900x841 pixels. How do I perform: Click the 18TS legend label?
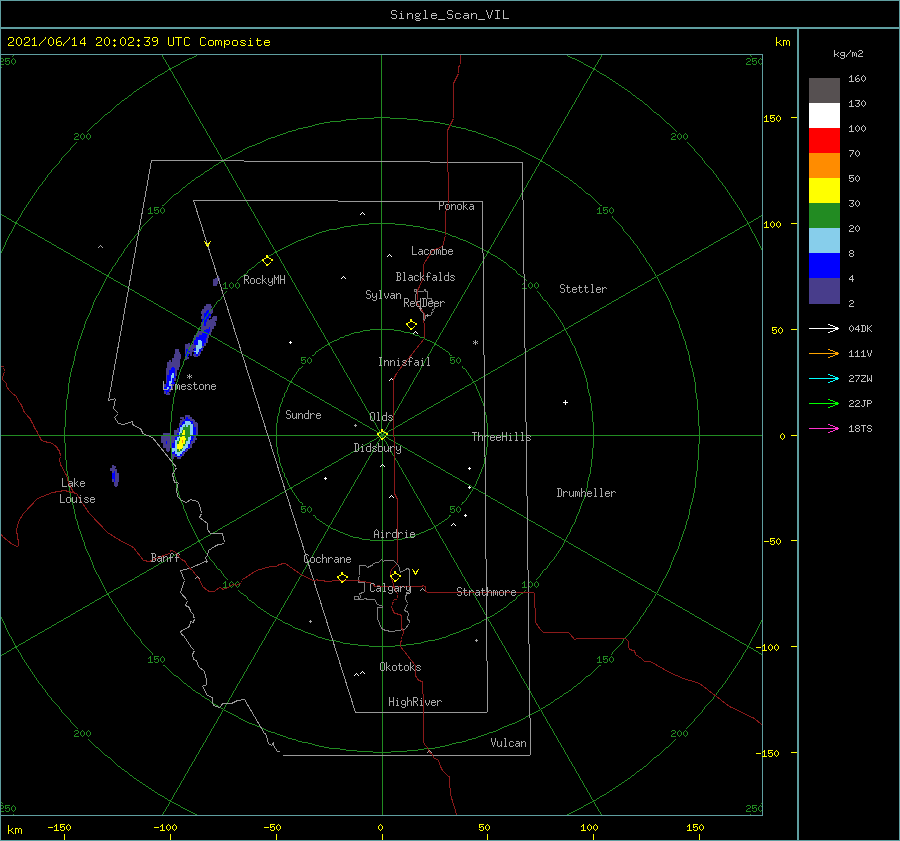tap(860, 429)
